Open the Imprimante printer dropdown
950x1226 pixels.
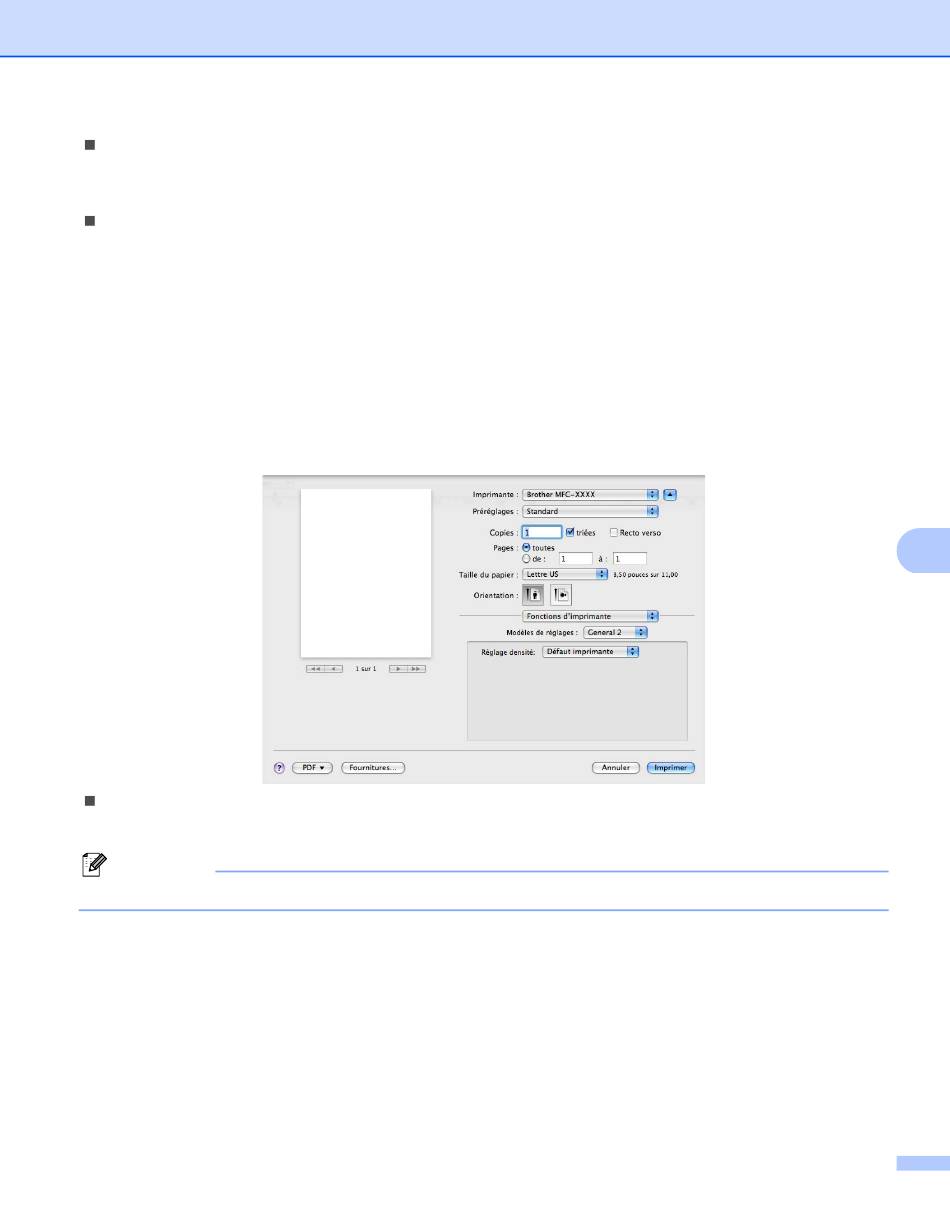590,494
